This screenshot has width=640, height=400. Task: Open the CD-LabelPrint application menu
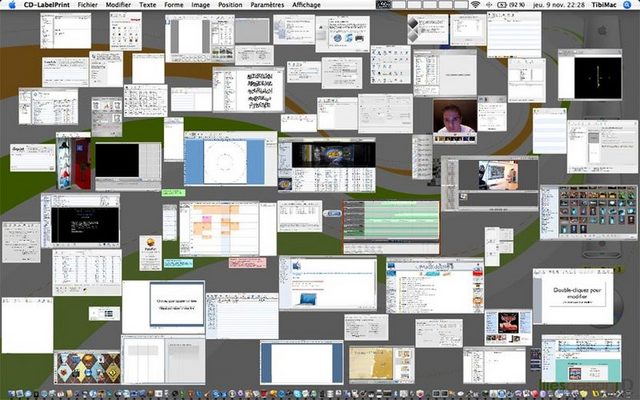click(46, 5)
